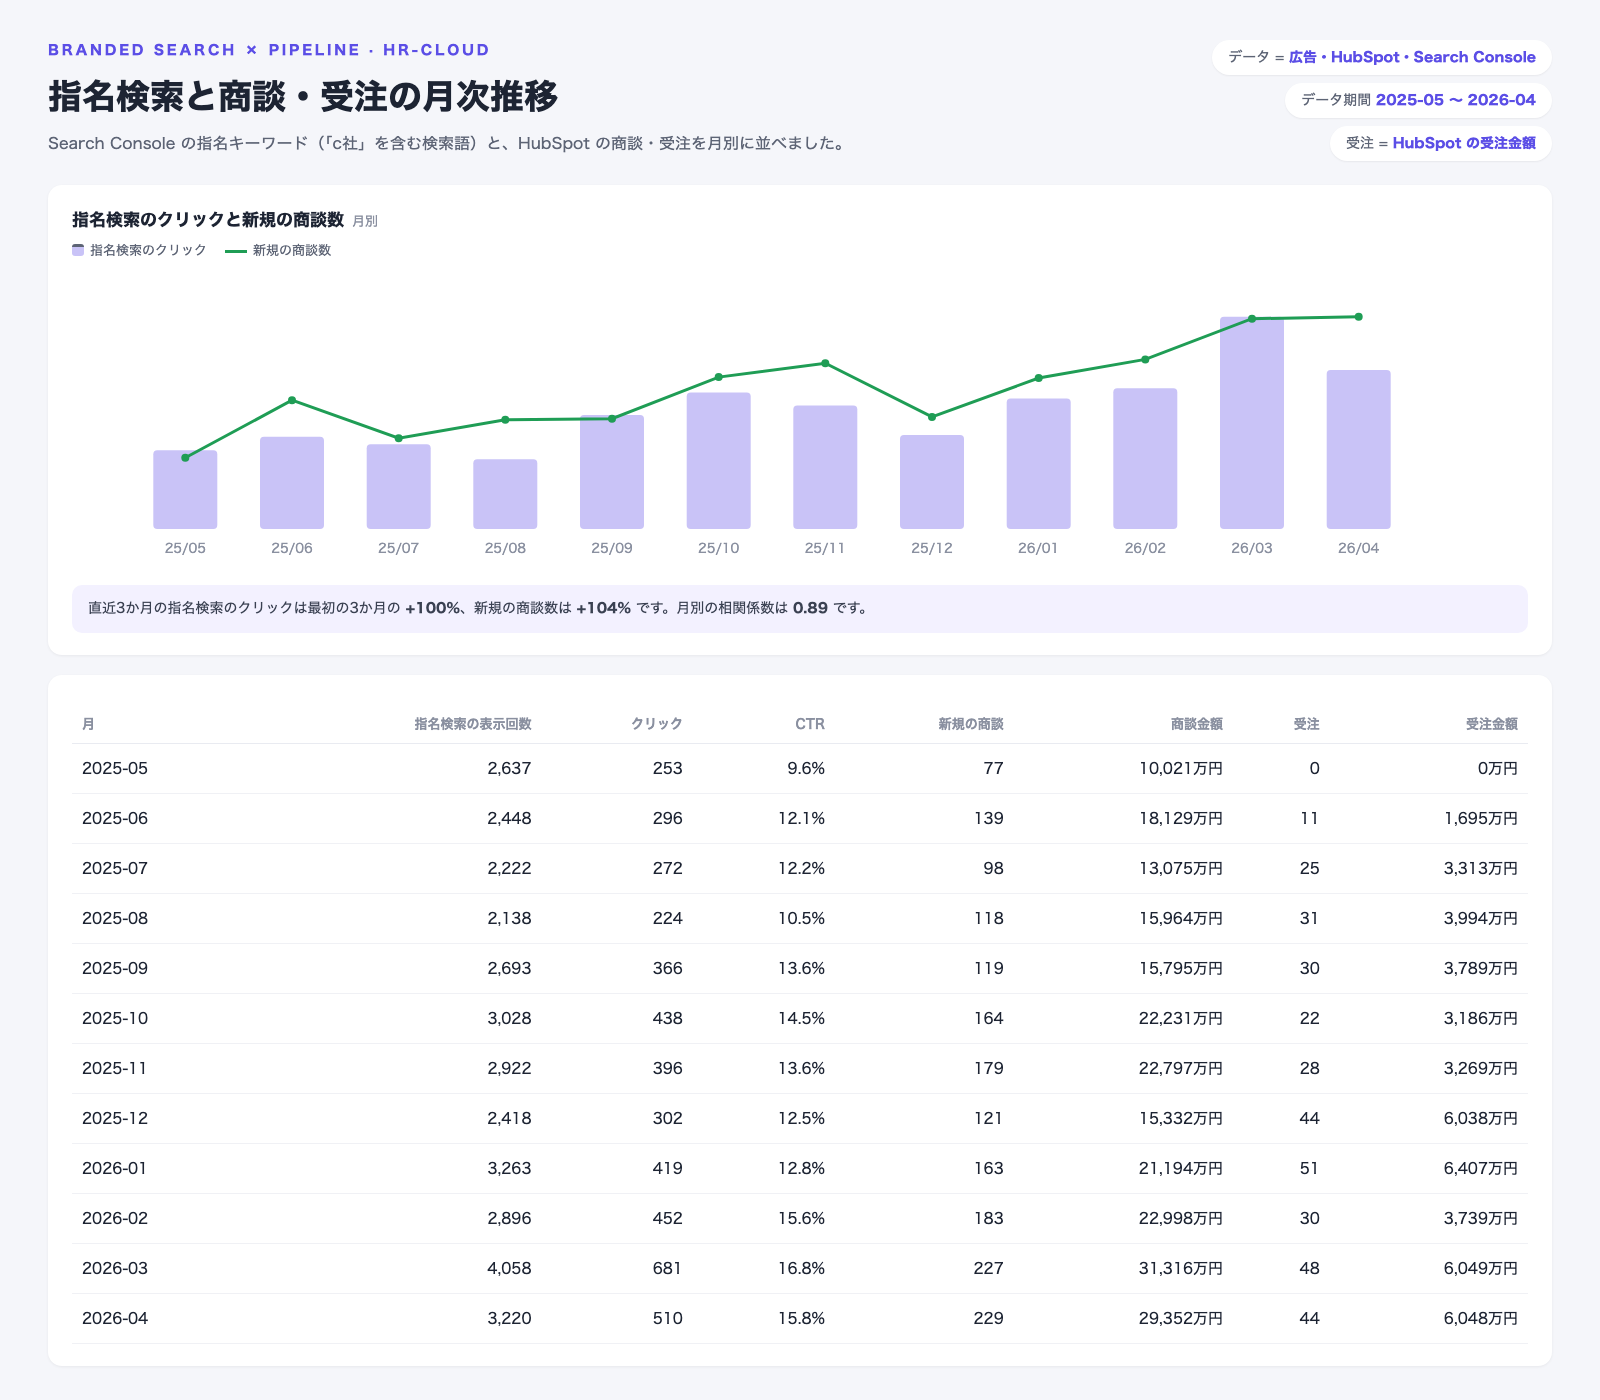The width and height of the screenshot is (1600, 1400).
Task: Select the 2025-06 row month cell
Action: point(115,818)
